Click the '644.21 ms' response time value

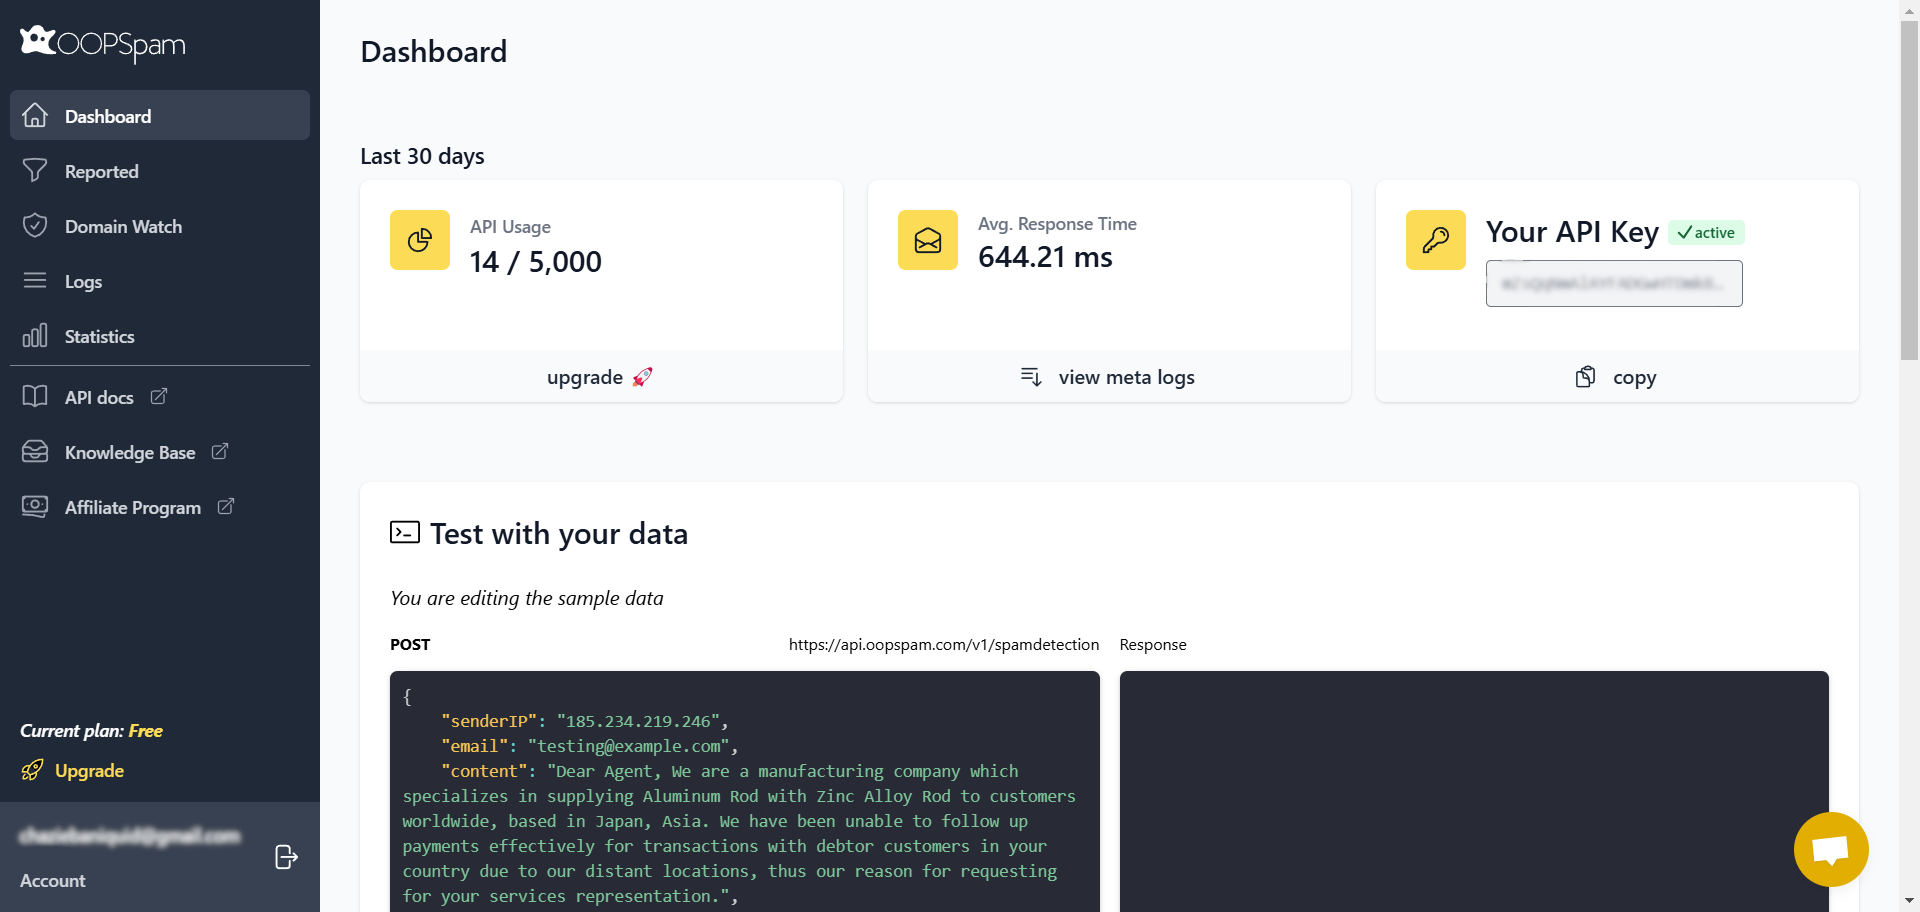coord(1045,257)
